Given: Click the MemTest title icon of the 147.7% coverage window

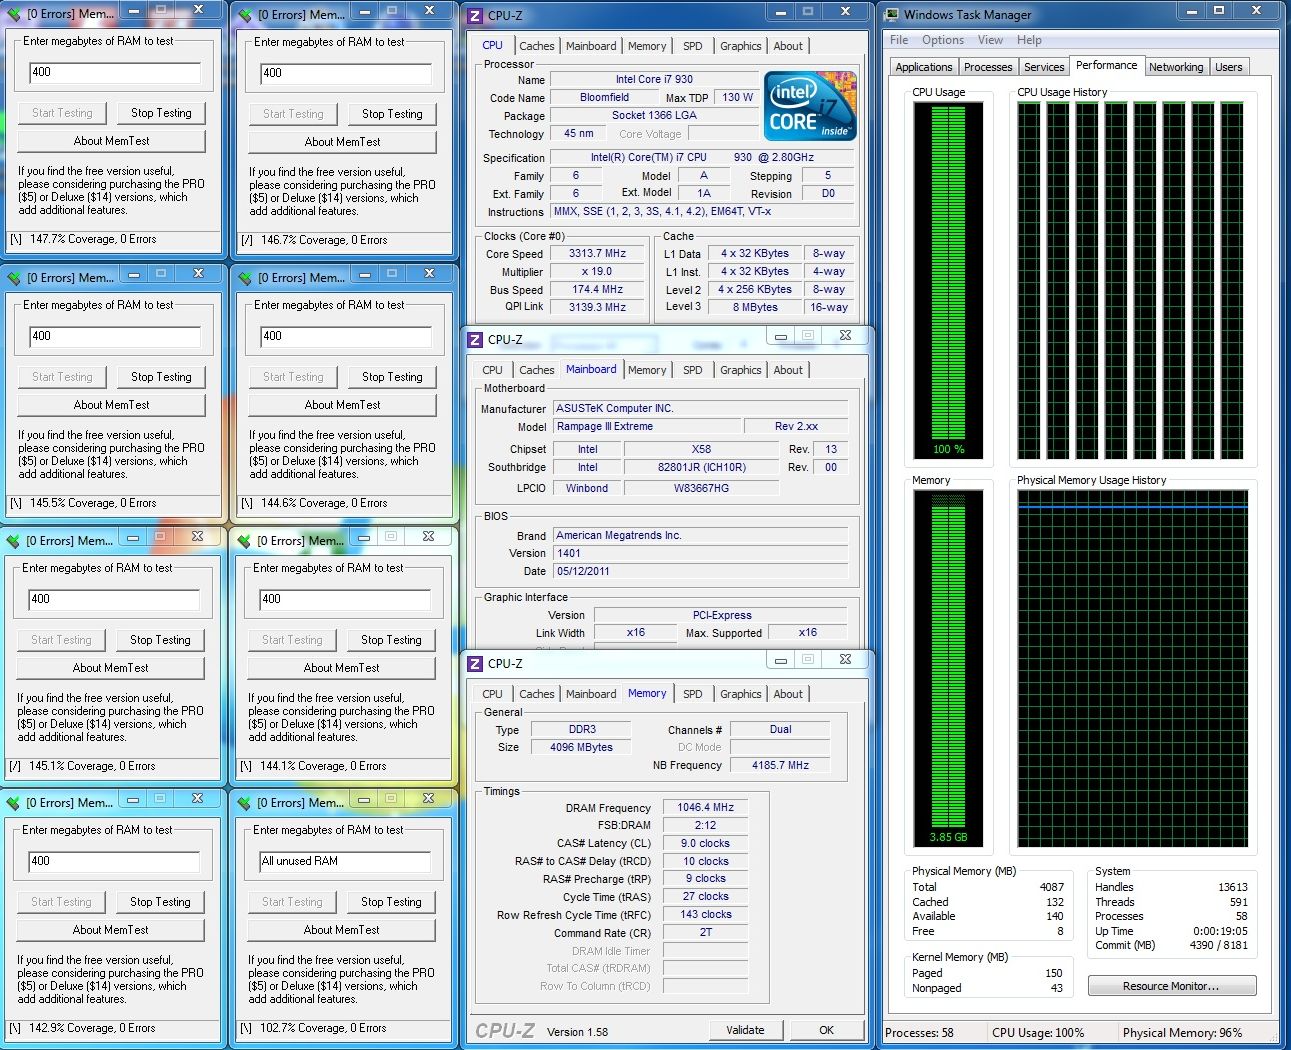Looking at the screenshot, I should (14, 14).
